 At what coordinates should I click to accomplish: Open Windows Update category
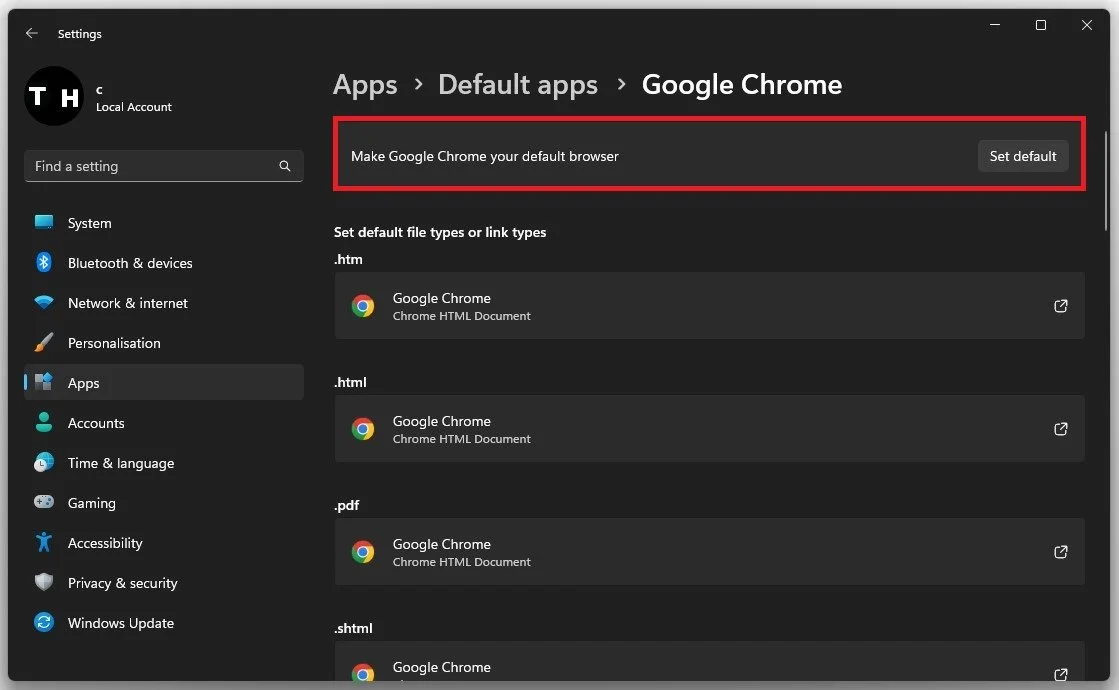[163, 623]
